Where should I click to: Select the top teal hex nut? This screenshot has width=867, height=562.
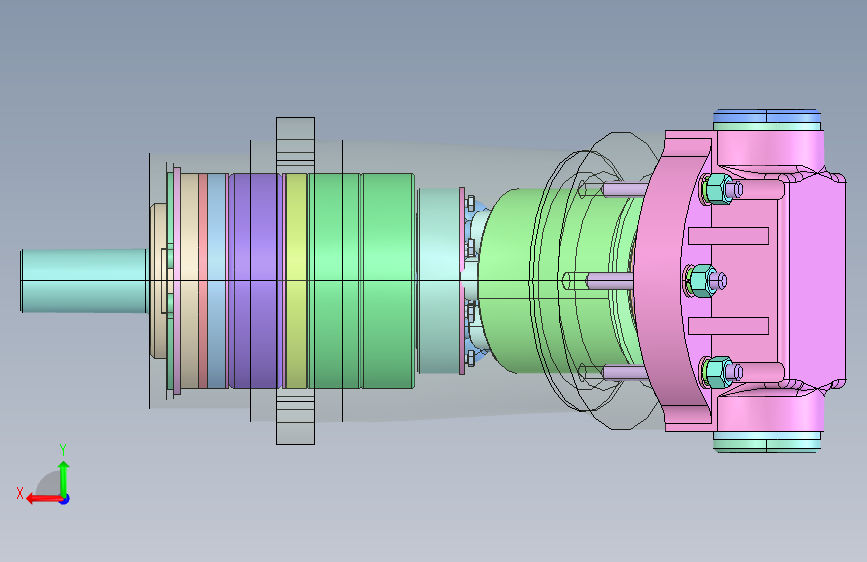point(717,190)
